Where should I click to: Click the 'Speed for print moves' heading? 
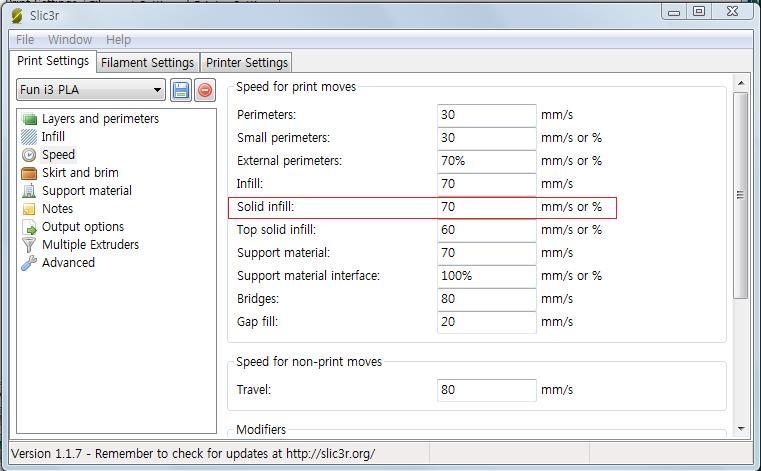coord(296,87)
